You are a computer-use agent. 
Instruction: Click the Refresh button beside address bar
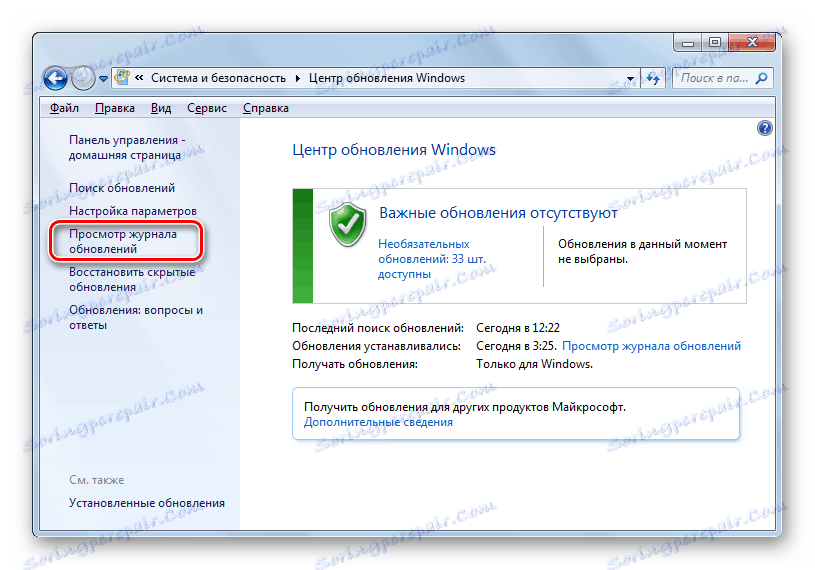[653, 78]
